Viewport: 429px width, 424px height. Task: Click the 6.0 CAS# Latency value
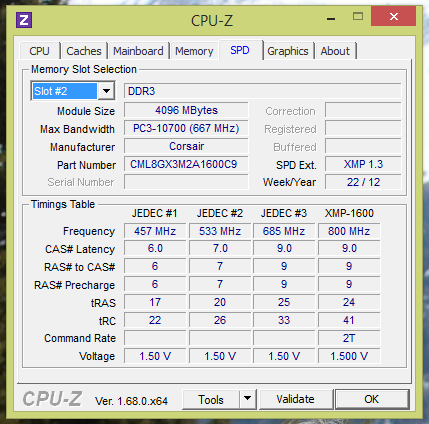[x=155, y=249]
